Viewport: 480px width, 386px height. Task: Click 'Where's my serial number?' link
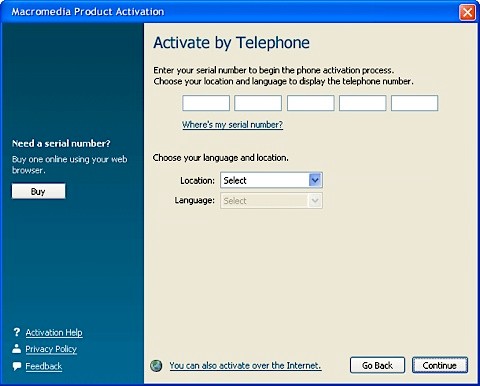tap(232, 125)
